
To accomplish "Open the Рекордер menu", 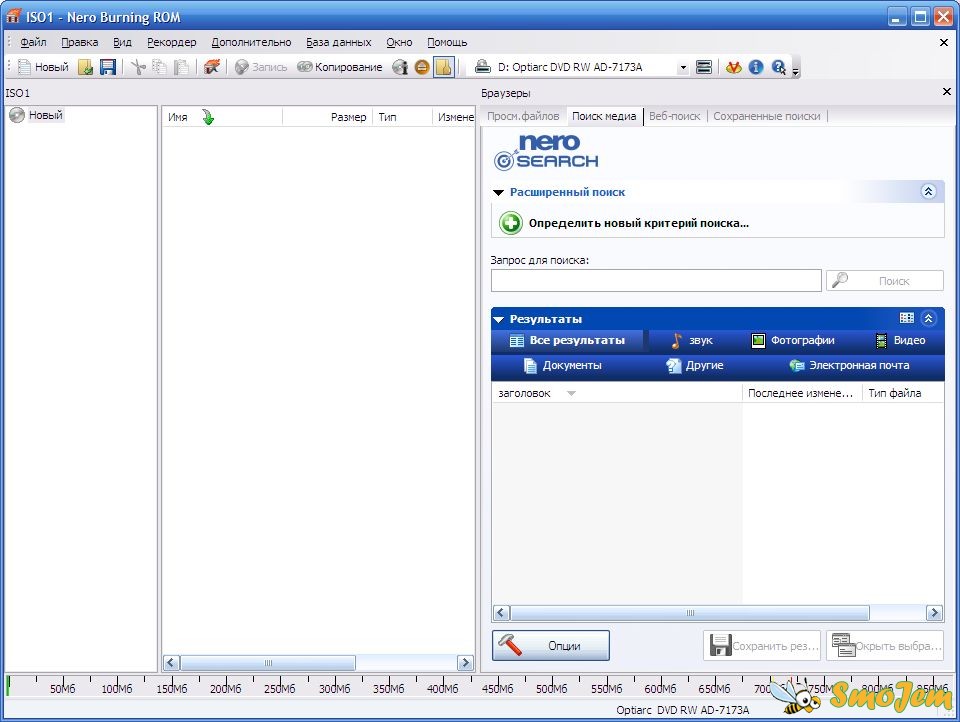I will click(x=171, y=42).
